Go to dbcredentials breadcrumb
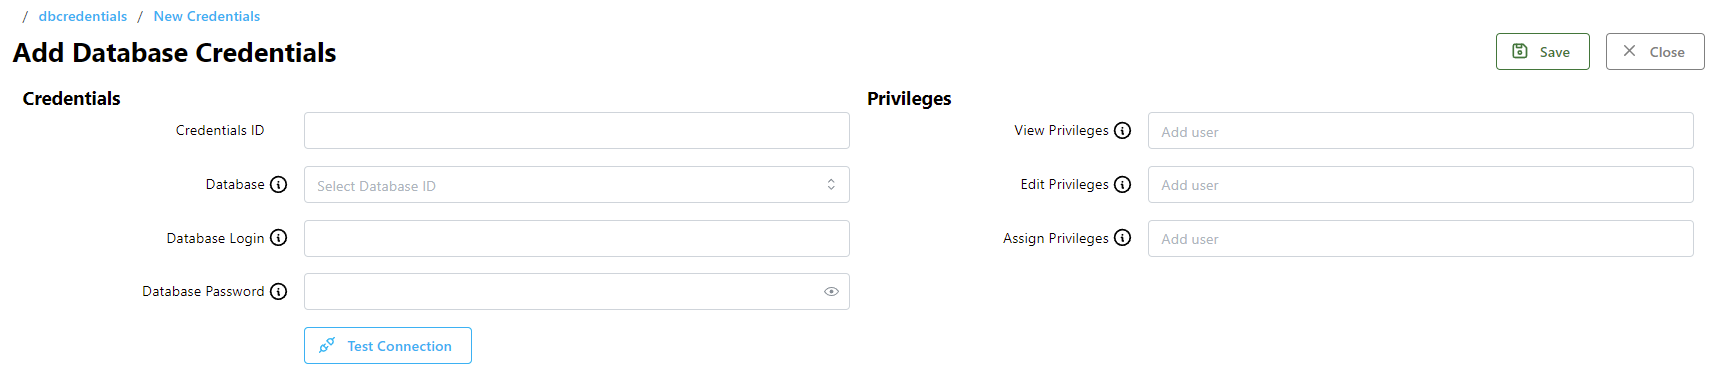 pos(83,16)
